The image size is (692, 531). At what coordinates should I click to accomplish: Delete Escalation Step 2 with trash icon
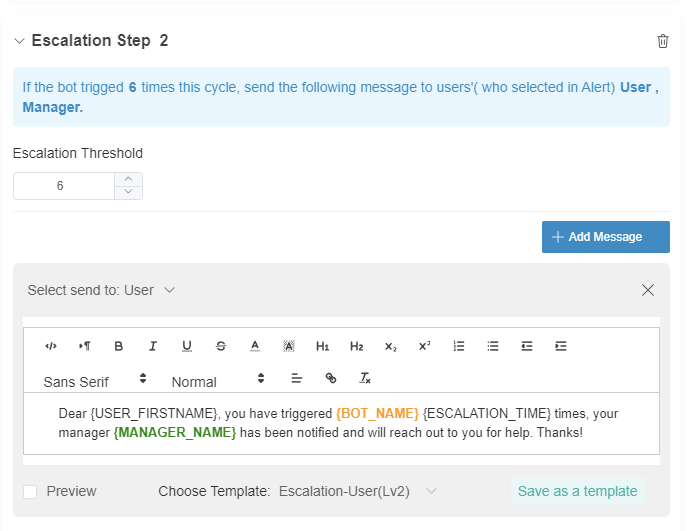coord(662,41)
